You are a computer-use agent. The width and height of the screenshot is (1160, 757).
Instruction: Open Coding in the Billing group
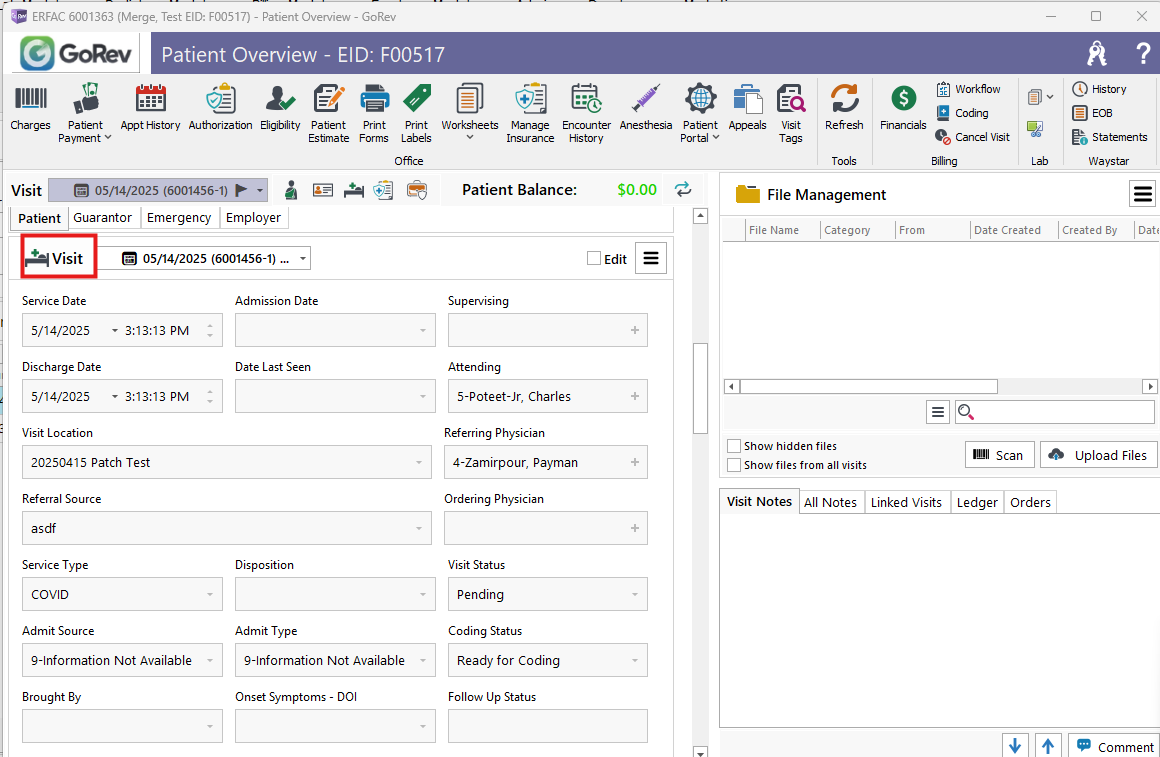pyautogui.click(x=962, y=113)
